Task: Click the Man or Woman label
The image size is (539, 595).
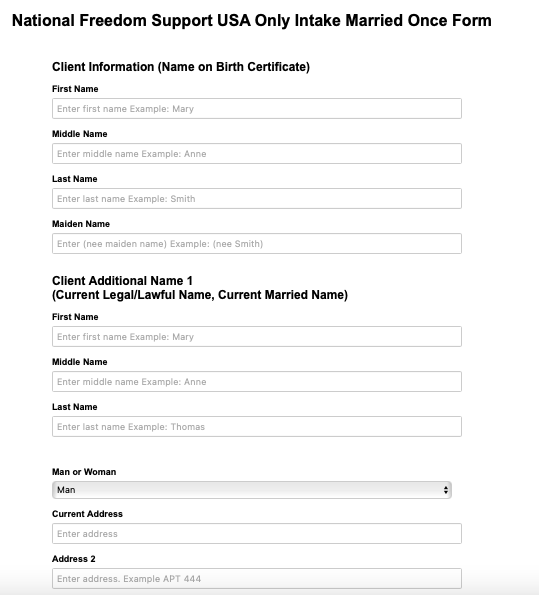Action: pyautogui.click(x=84, y=472)
